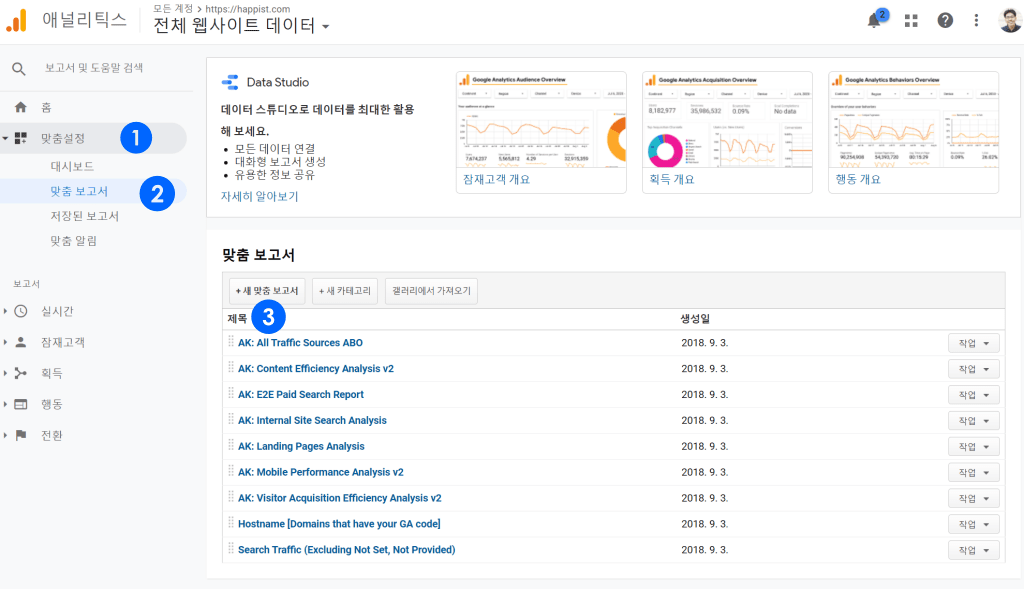Image resolution: width=1024 pixels, height=589 pixels.
Task: Open the three-dot overflow menu
Action: 975,20
